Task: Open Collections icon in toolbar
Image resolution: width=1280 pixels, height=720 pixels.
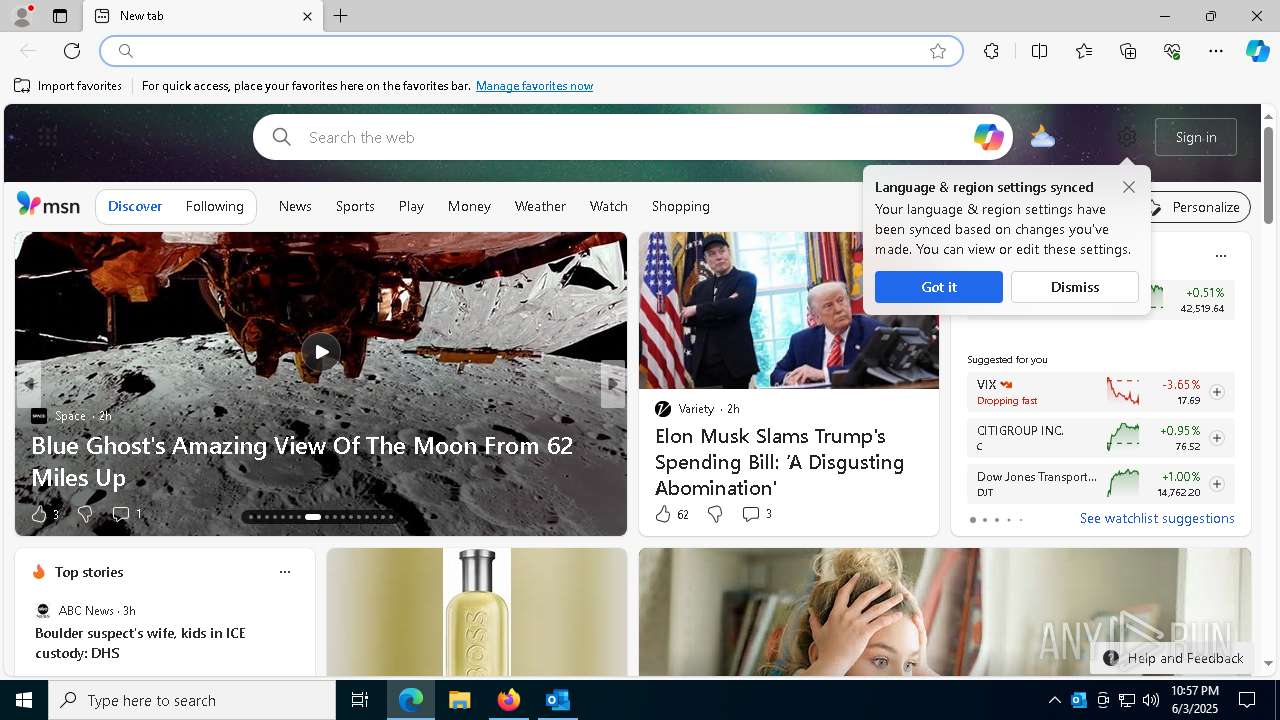Action: tap(1128, 51)
